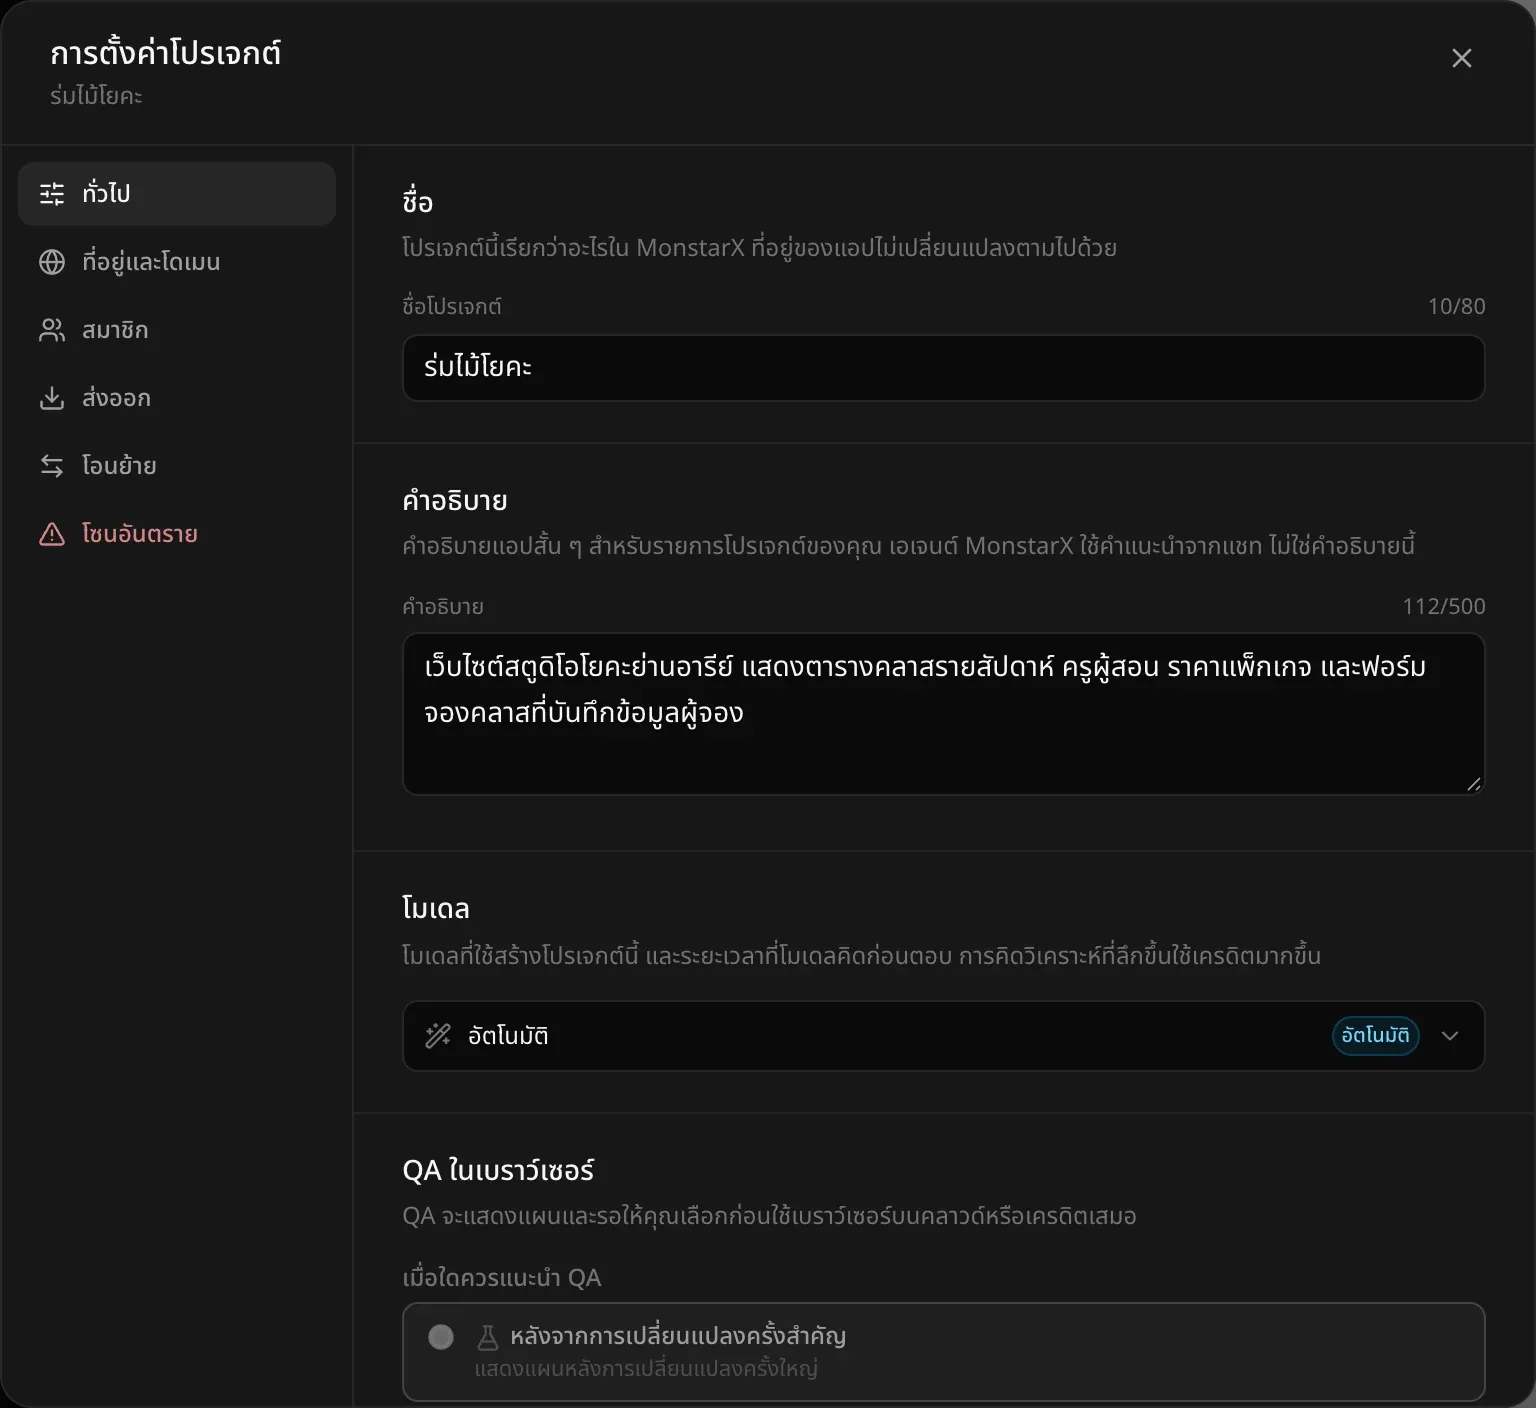This screenshot has height=1408, width=1536.
Task: Click the QA ในเบราว์เซอร์ section heading
Action: pos(498,1170)
